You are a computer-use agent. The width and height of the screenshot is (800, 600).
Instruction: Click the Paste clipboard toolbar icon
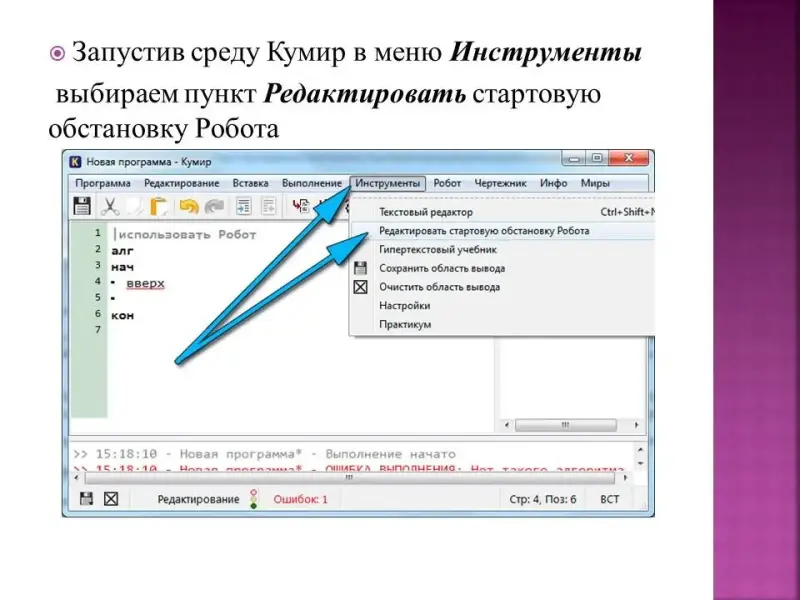(x=158, y=207)
